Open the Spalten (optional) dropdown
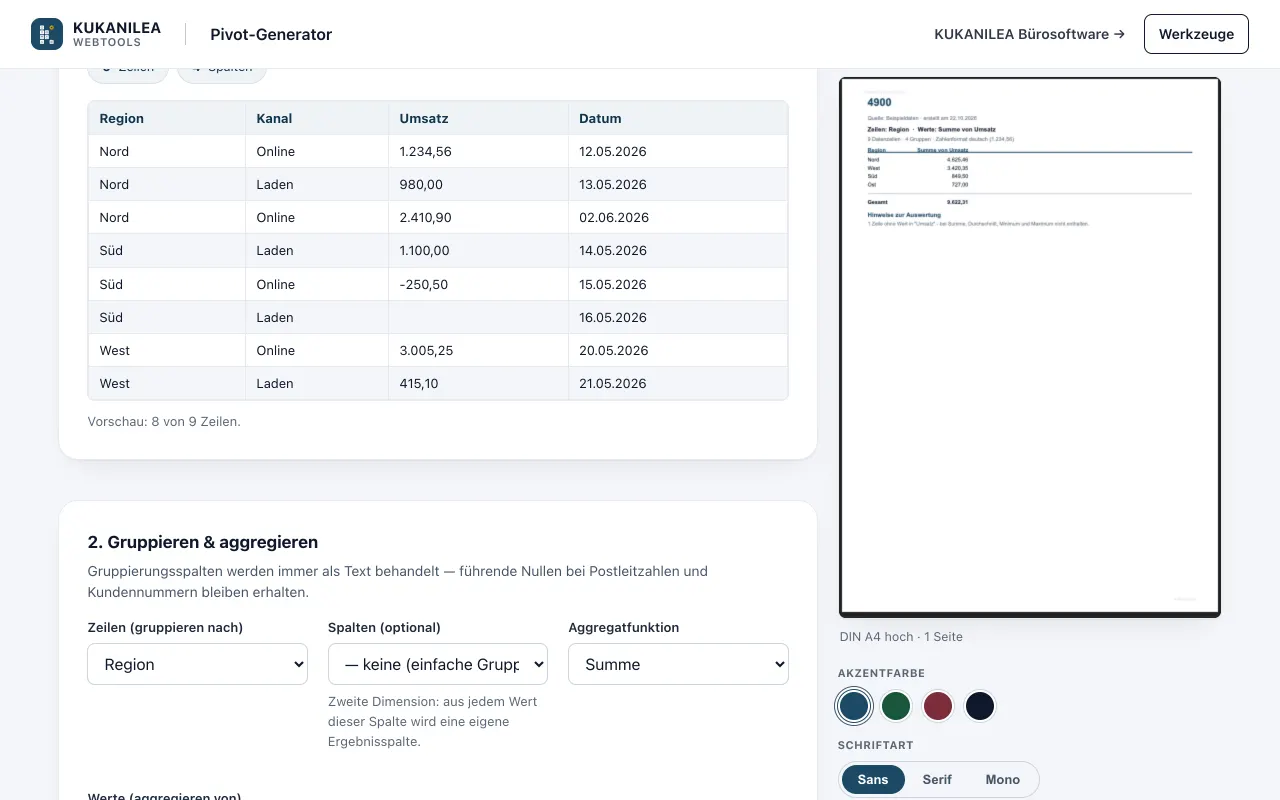 tap(438, 664)
